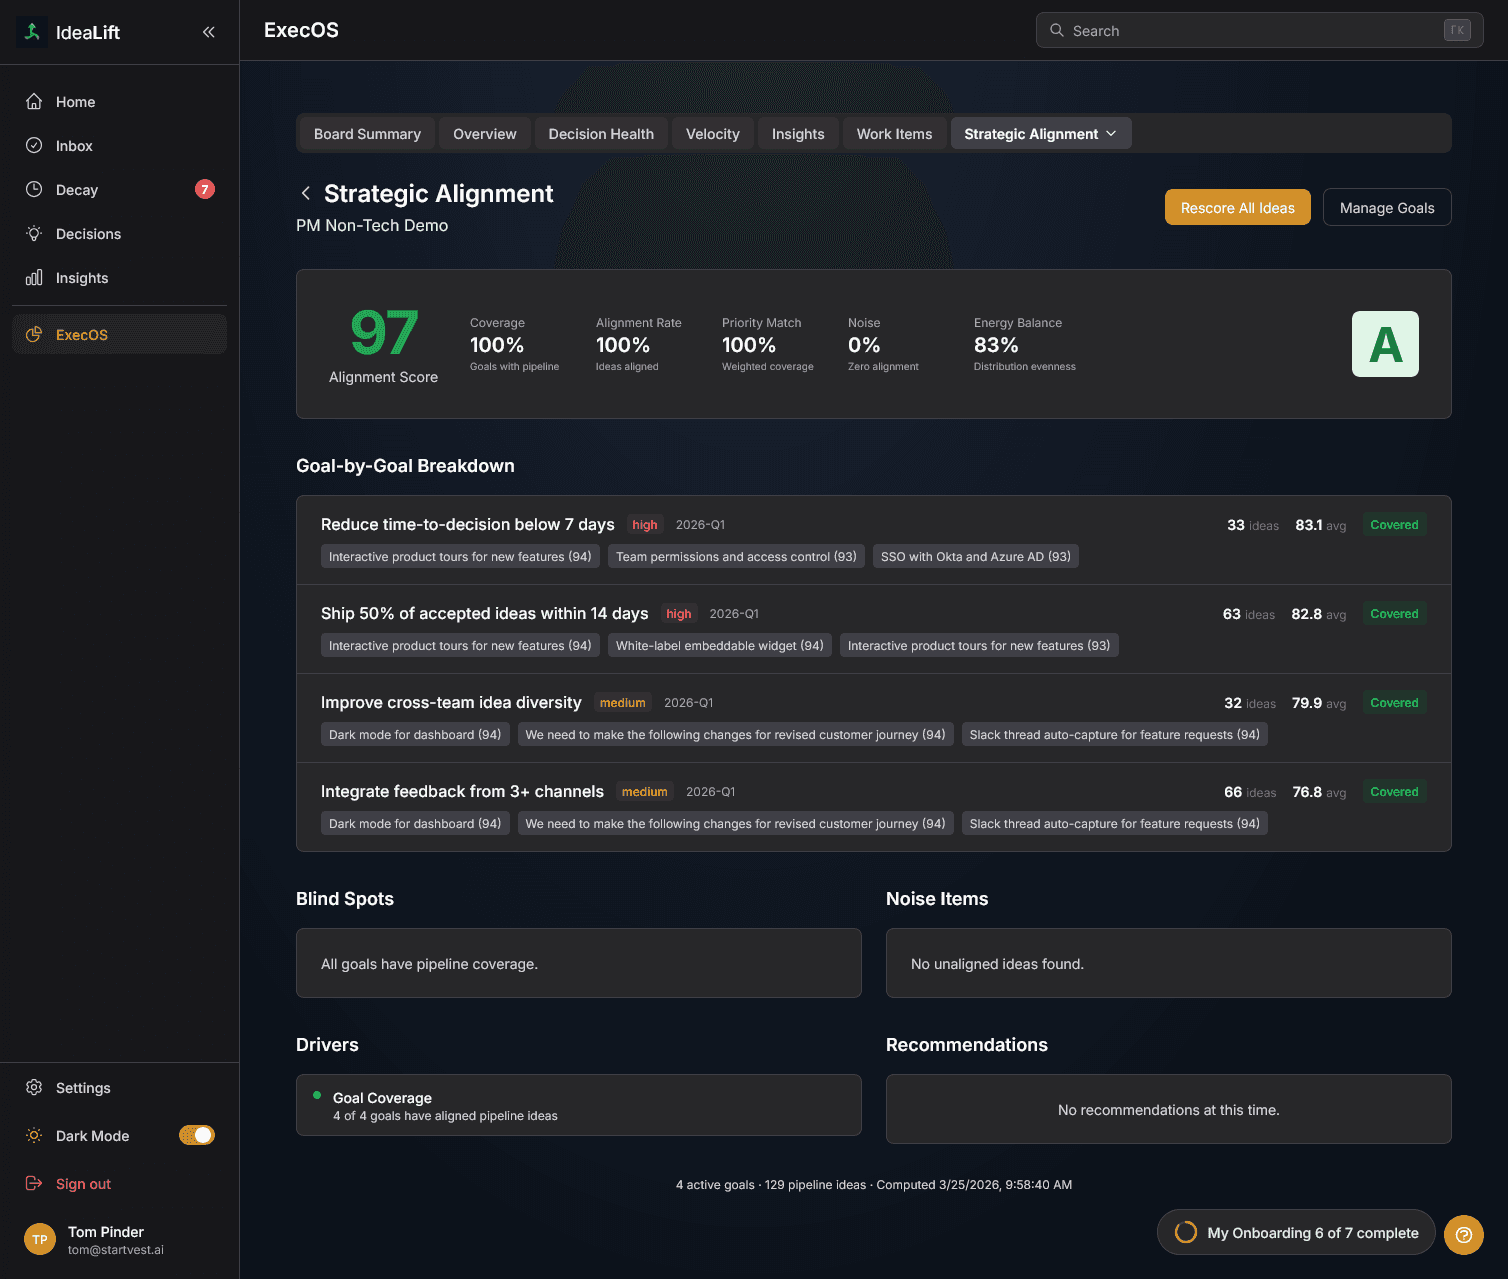Click the Dark Mode sun icon
Image resolution: width=1508 pixels, height=1279 pixels.
(34, 1136)
